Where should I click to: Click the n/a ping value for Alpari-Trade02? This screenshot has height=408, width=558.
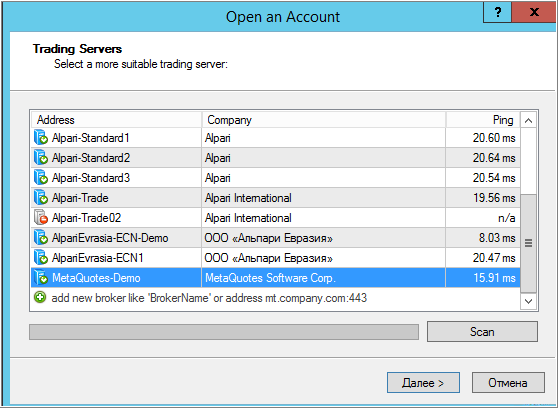pyautogui.click(x=507, y=218)
